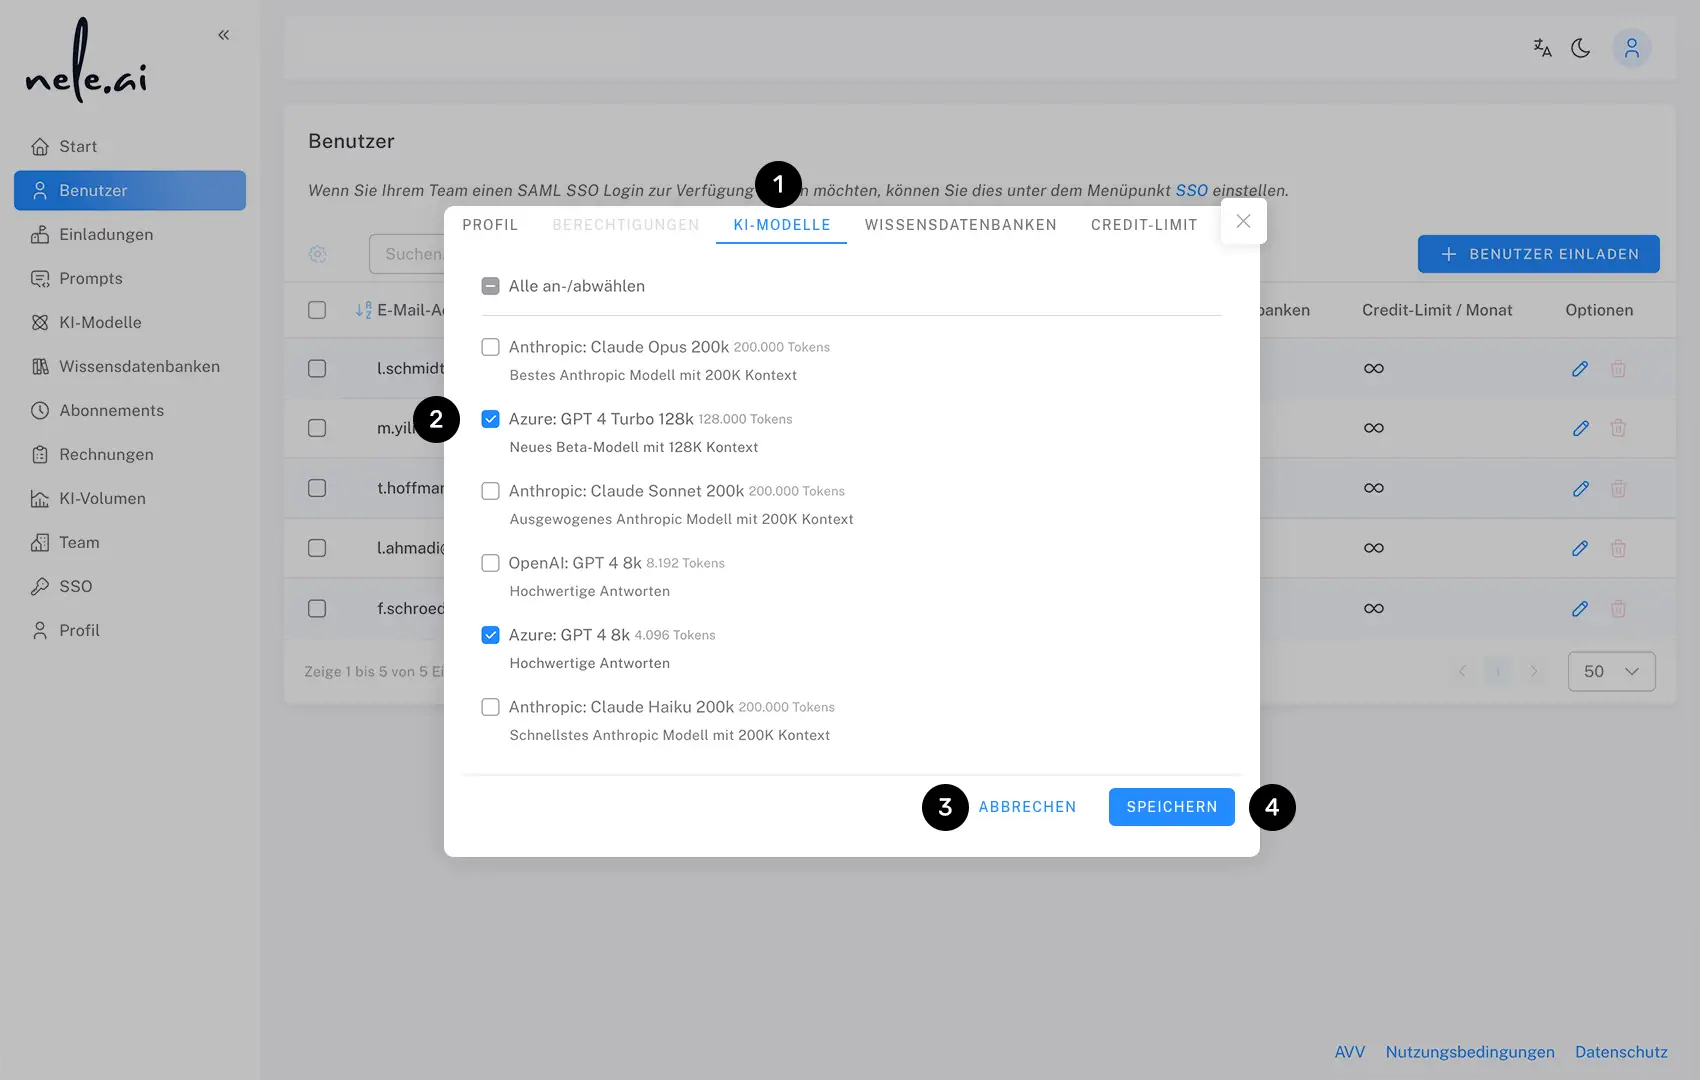
Task: Open Abonnements in the sidebar
Action: [130, 410]
